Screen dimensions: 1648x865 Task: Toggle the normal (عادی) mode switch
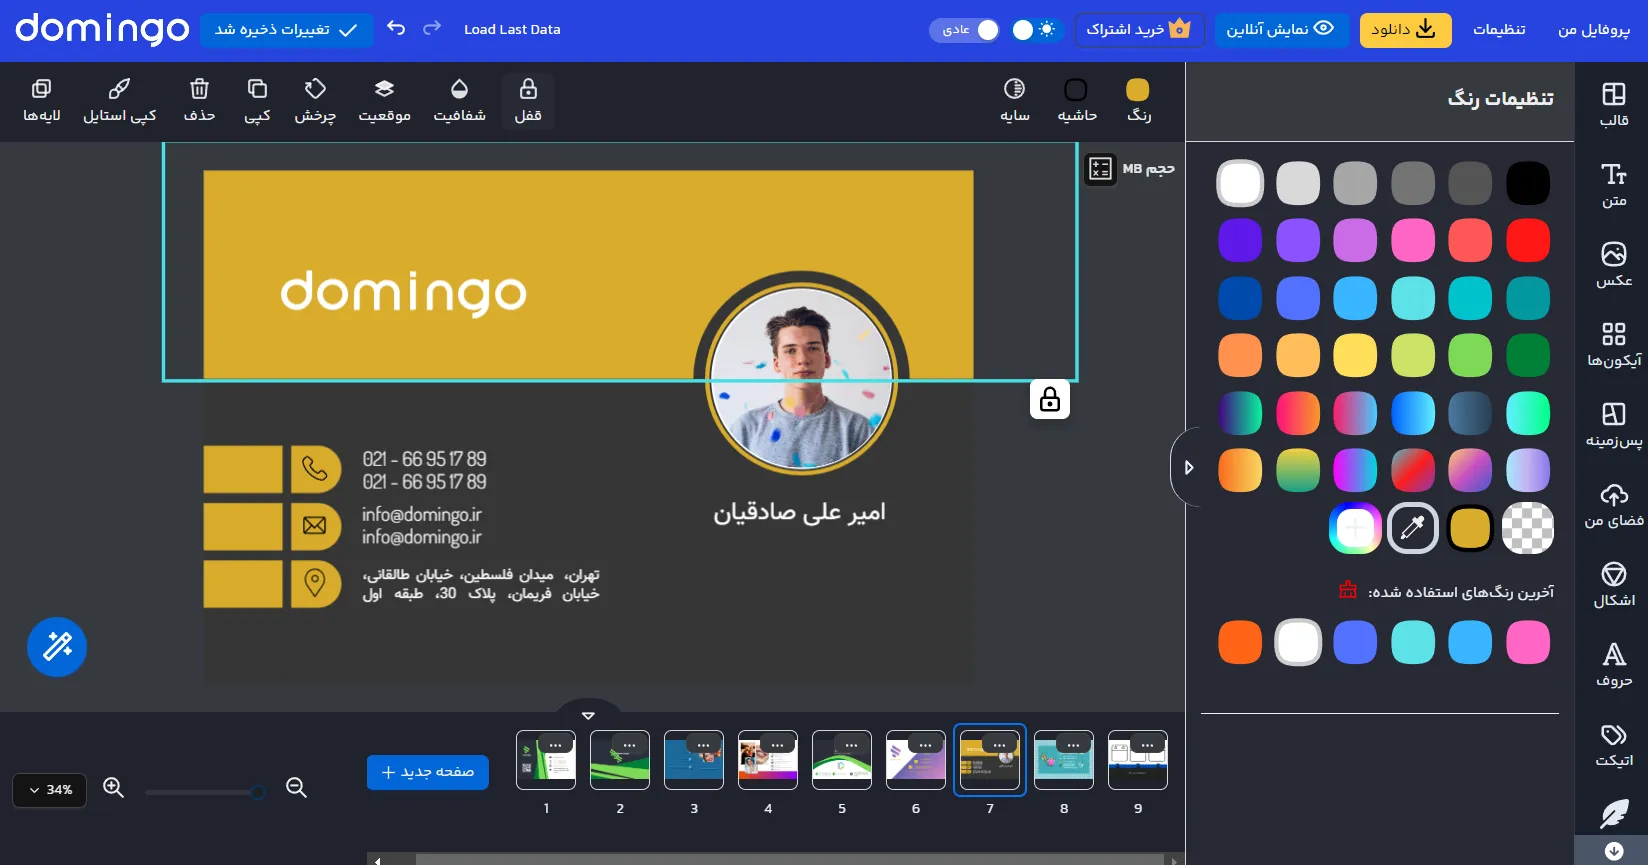click(x=965, y=30)
